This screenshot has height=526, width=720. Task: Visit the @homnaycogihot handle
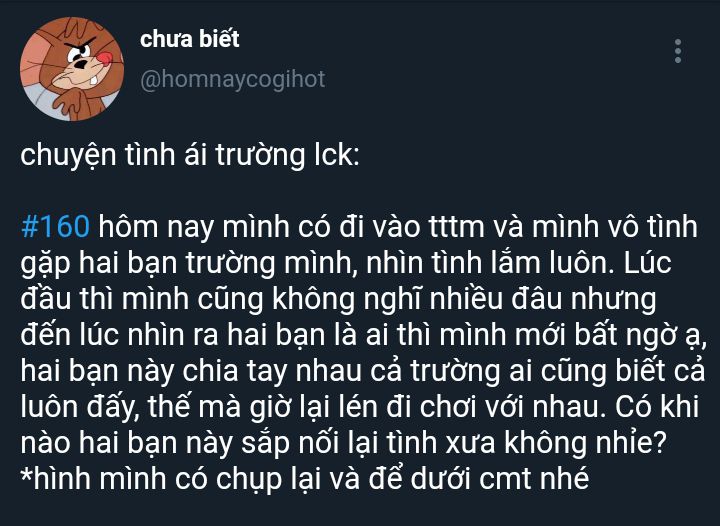(x=233, y=79)
